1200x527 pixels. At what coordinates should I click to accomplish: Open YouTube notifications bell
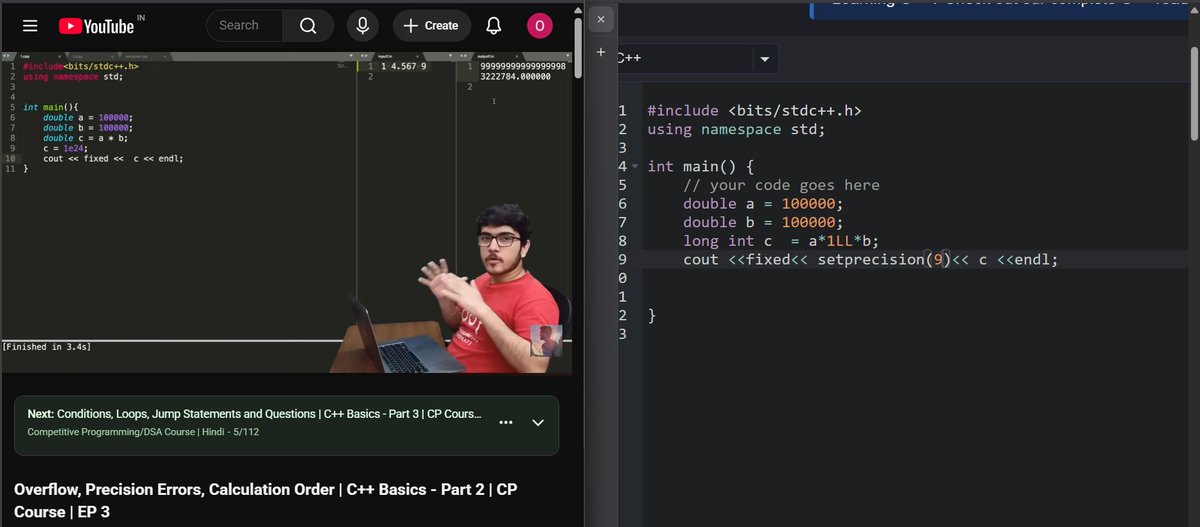(x=494, y=26)
